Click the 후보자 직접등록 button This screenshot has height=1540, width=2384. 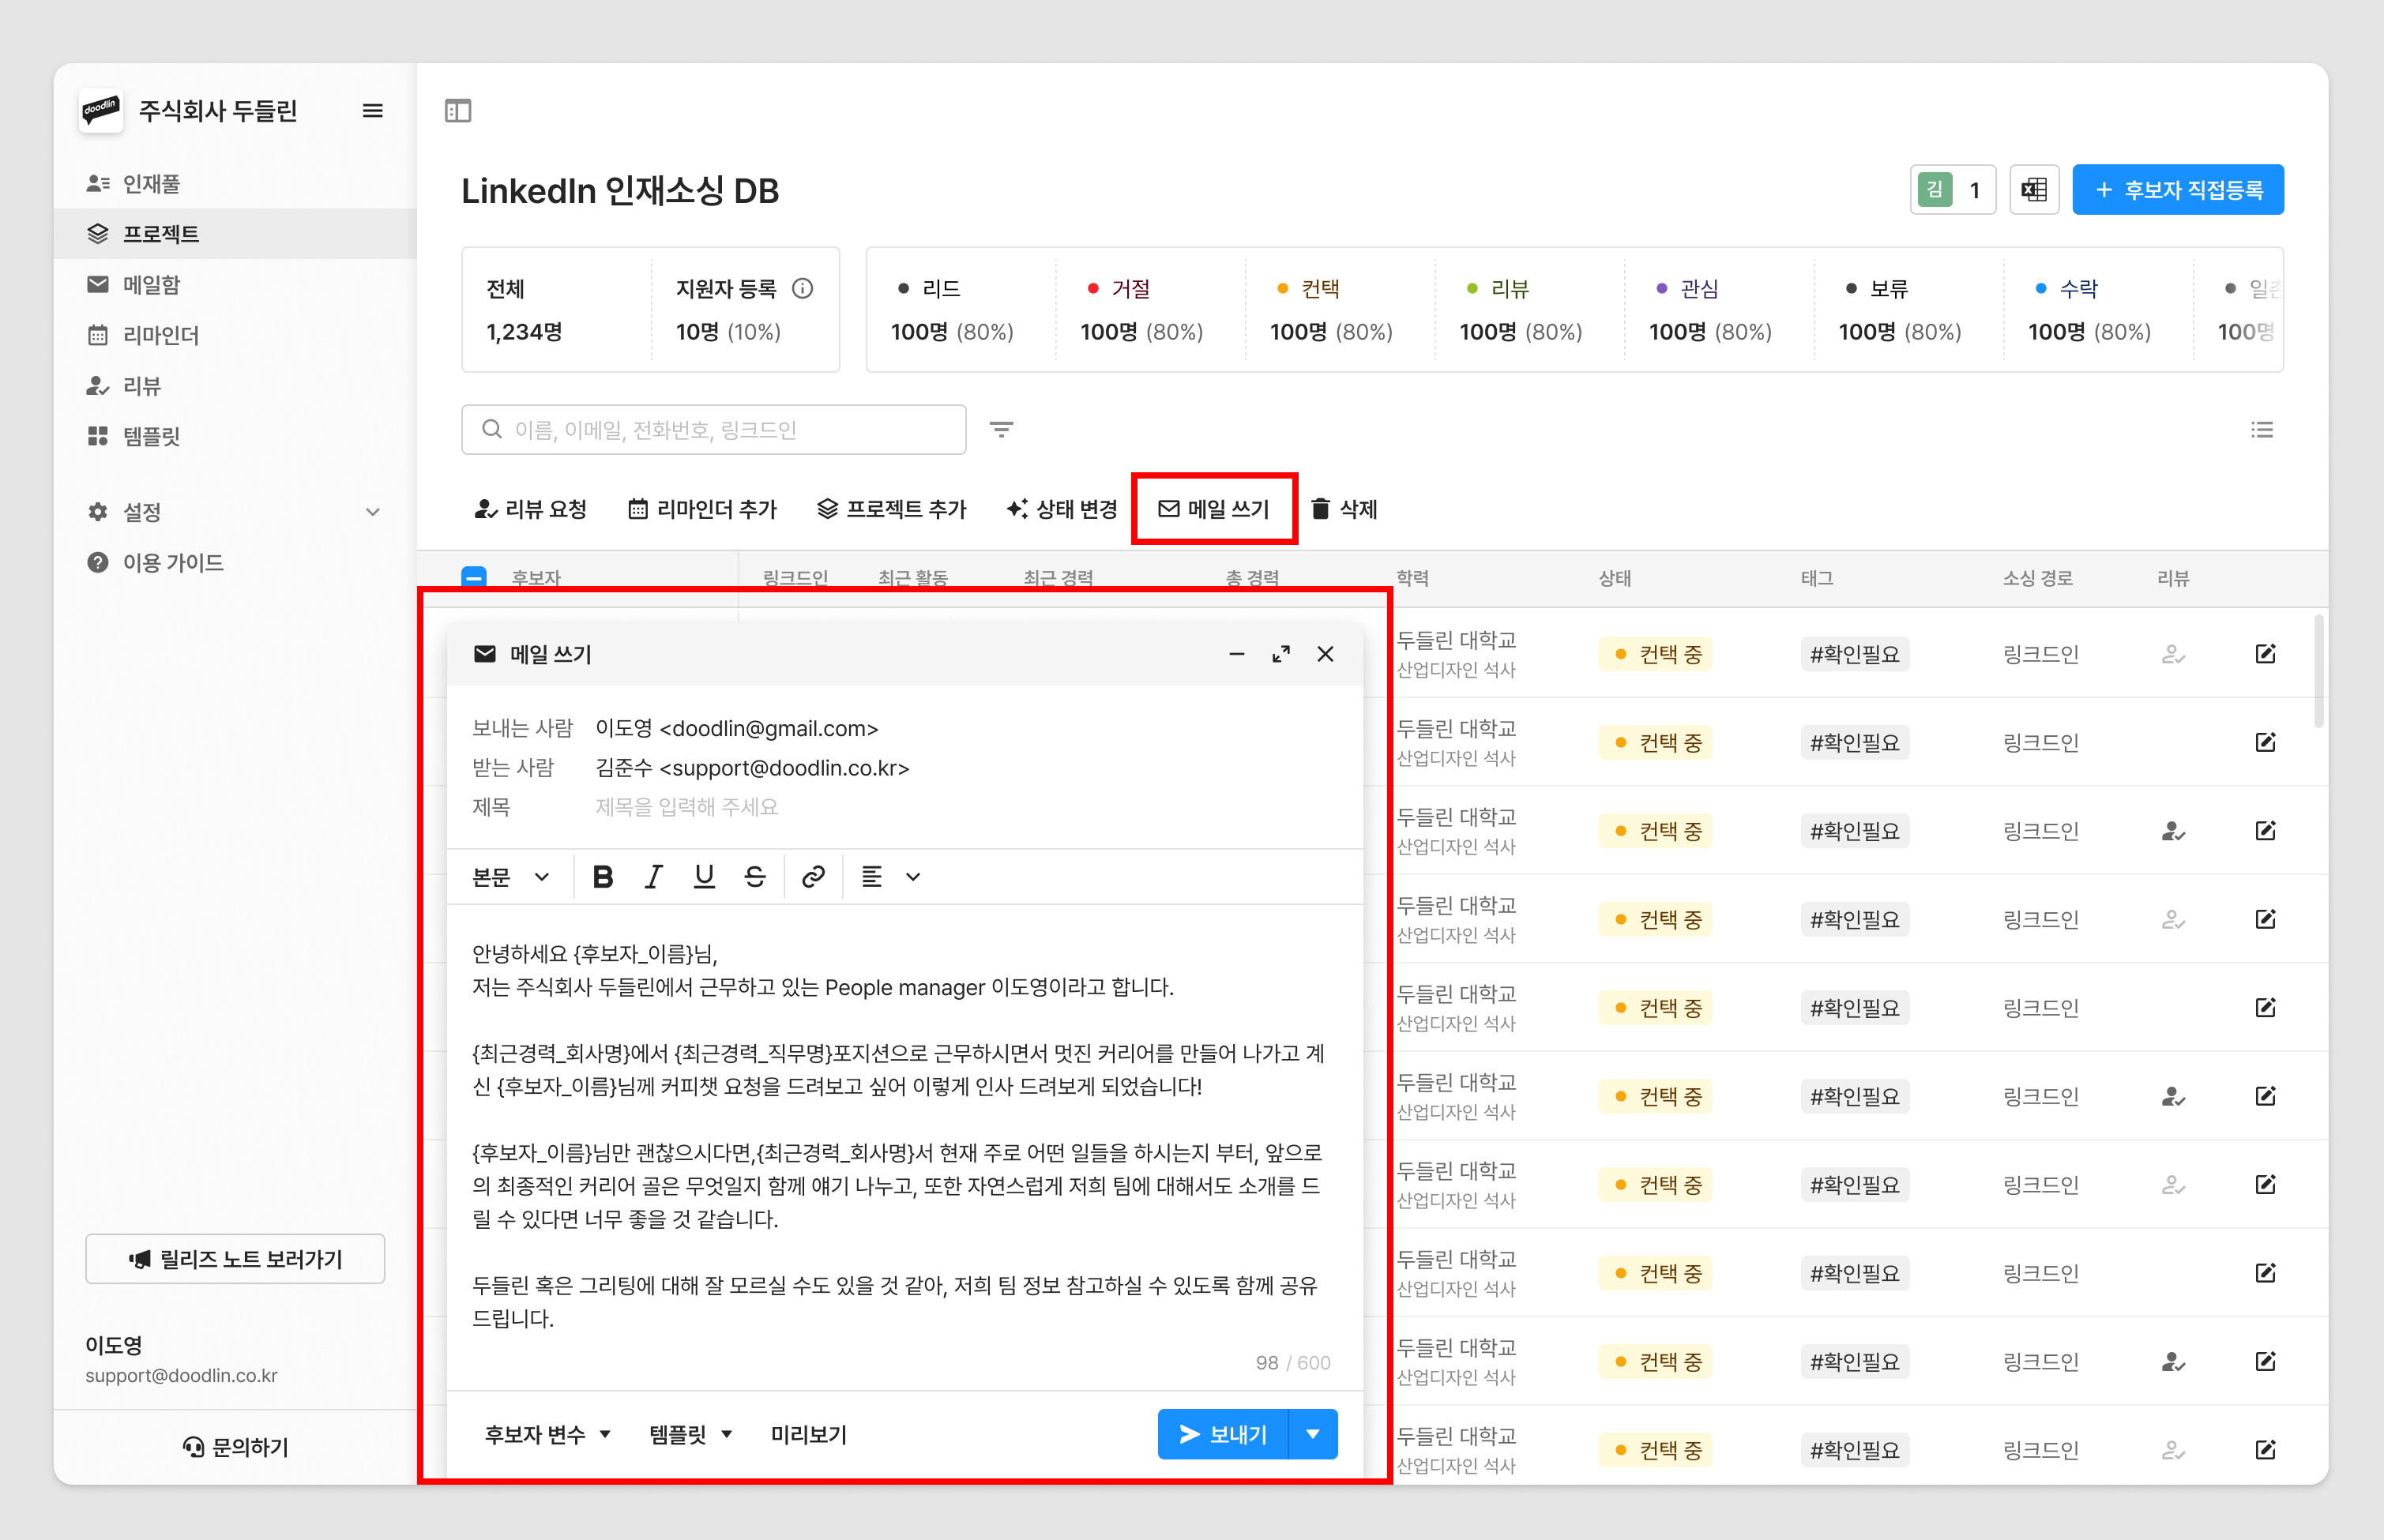[2177, 190]
